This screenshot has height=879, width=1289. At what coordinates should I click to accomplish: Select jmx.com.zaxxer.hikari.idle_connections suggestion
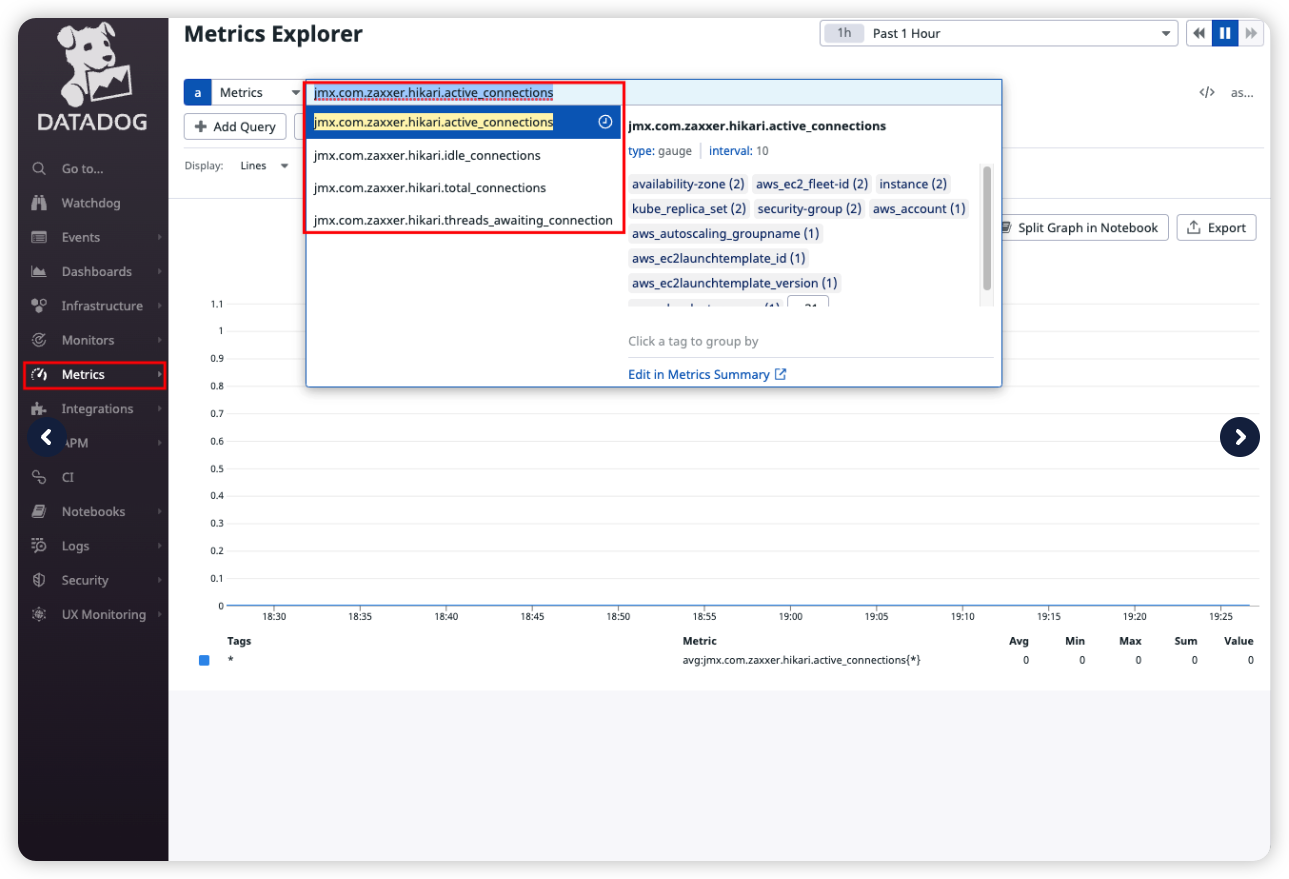coord(464,155)
